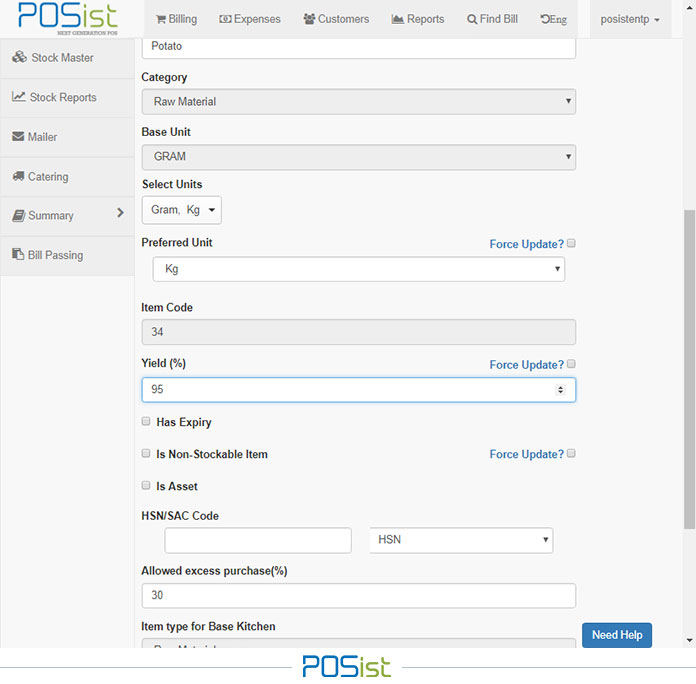Click the Item Code field showing 34

tap(359, 332)
